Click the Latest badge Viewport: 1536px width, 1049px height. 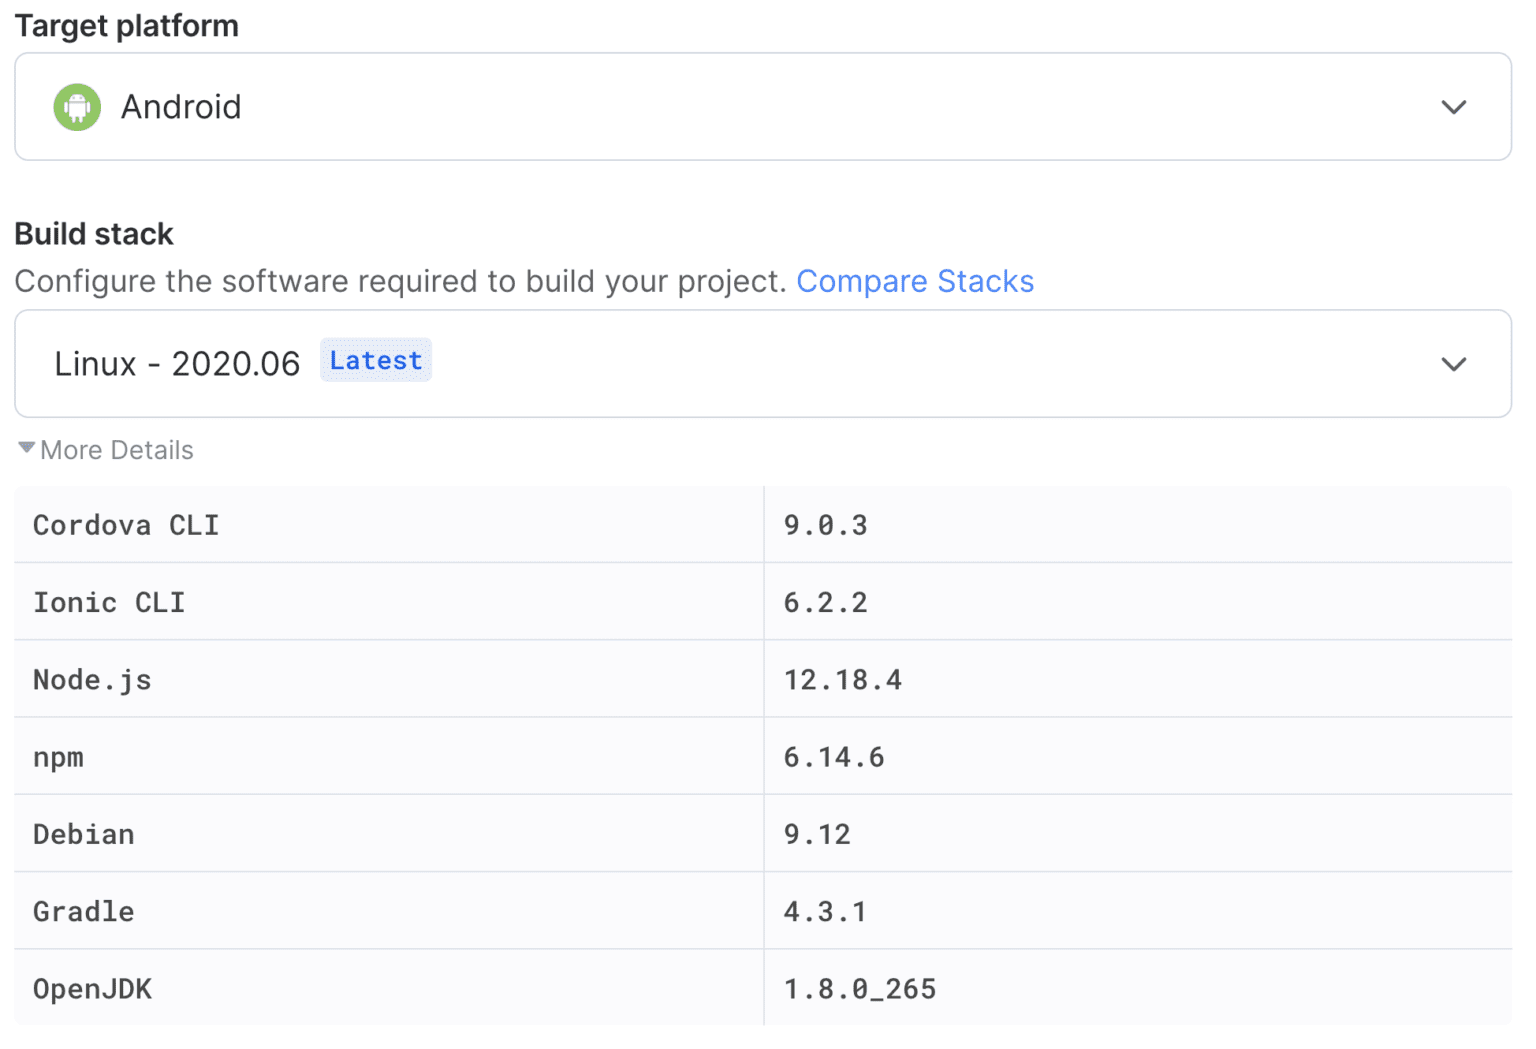click(376, 361)
